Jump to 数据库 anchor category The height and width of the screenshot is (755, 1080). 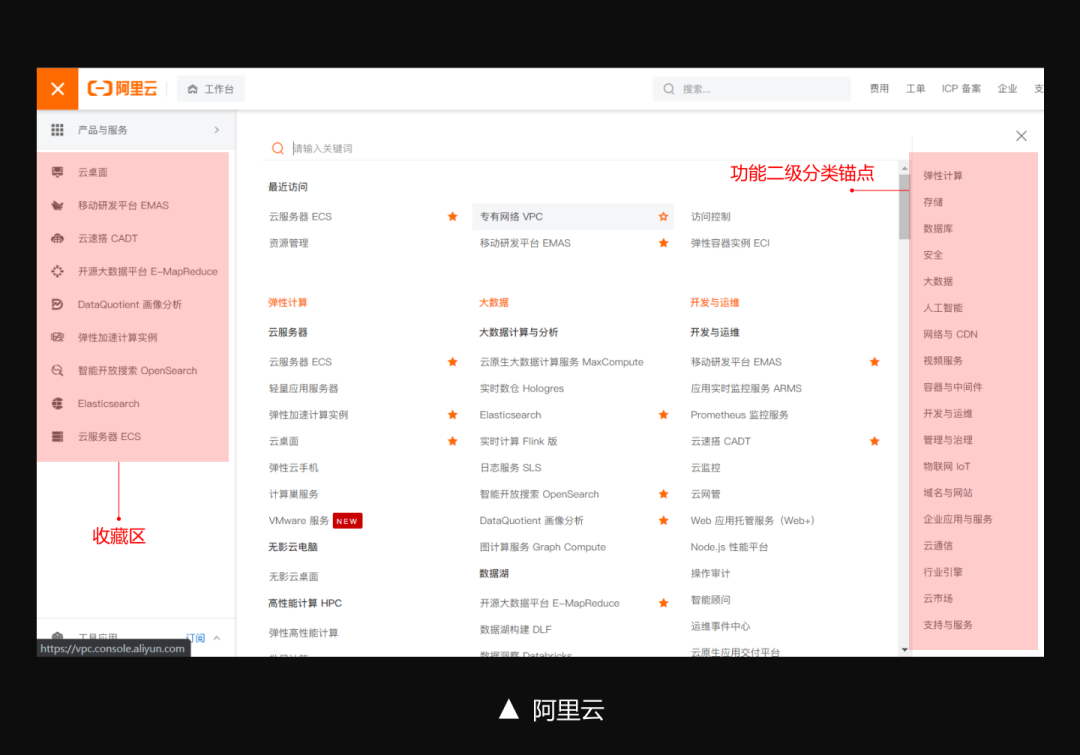(938, 229)
